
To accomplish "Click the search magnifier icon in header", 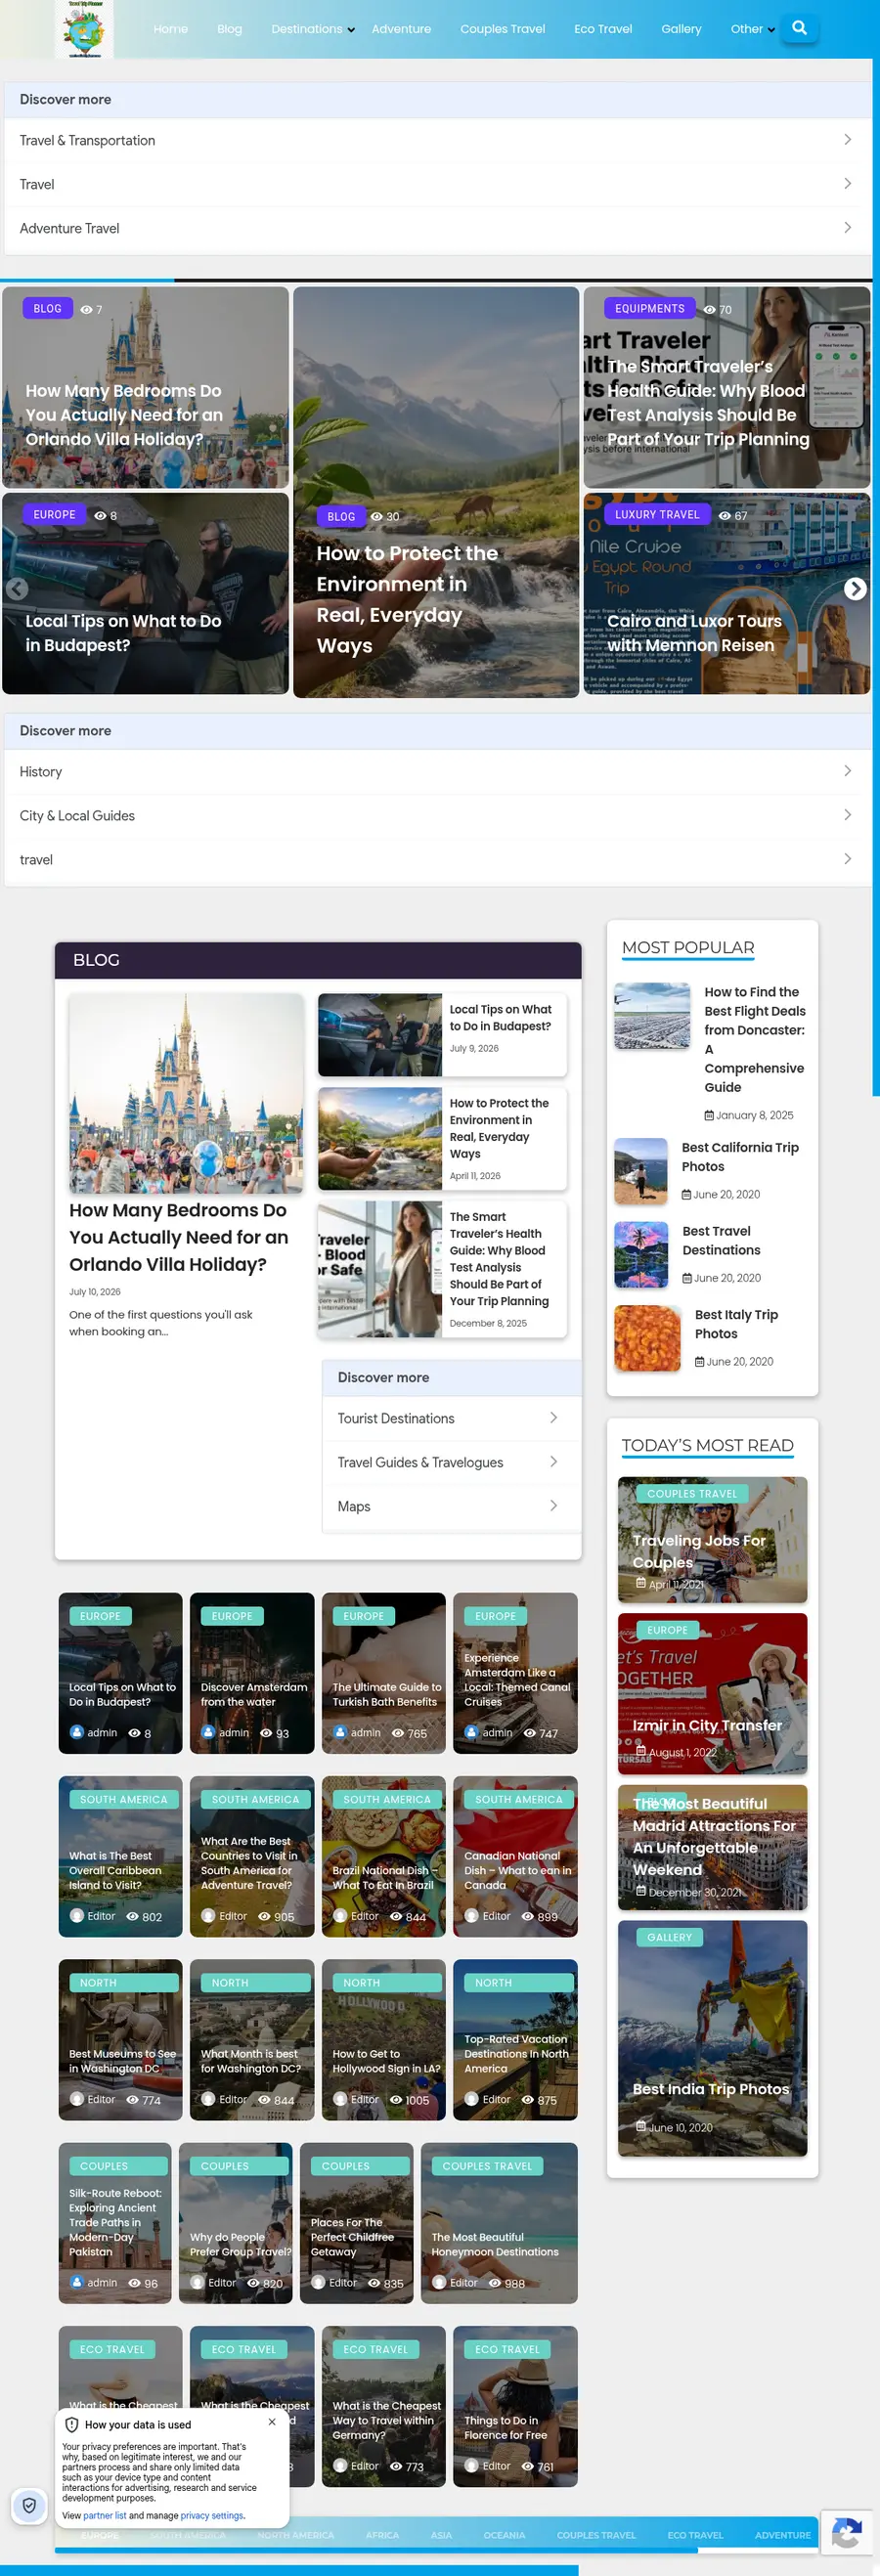I will [799, 28].
